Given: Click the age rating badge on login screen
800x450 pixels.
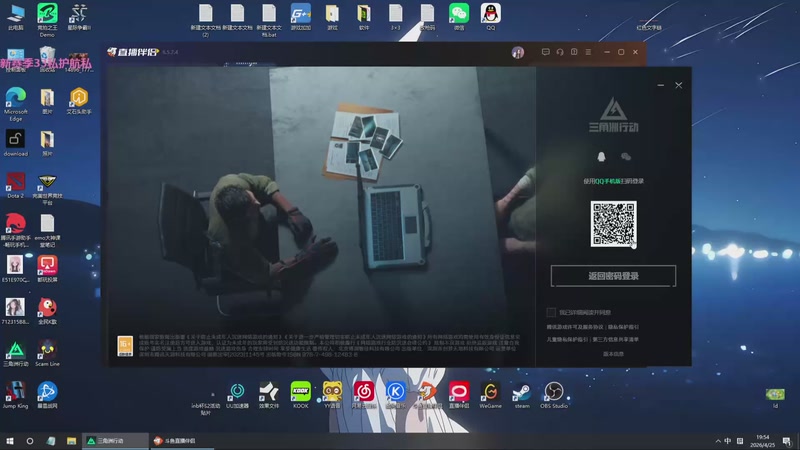Looking at the screenshot, I should point(125,346).
